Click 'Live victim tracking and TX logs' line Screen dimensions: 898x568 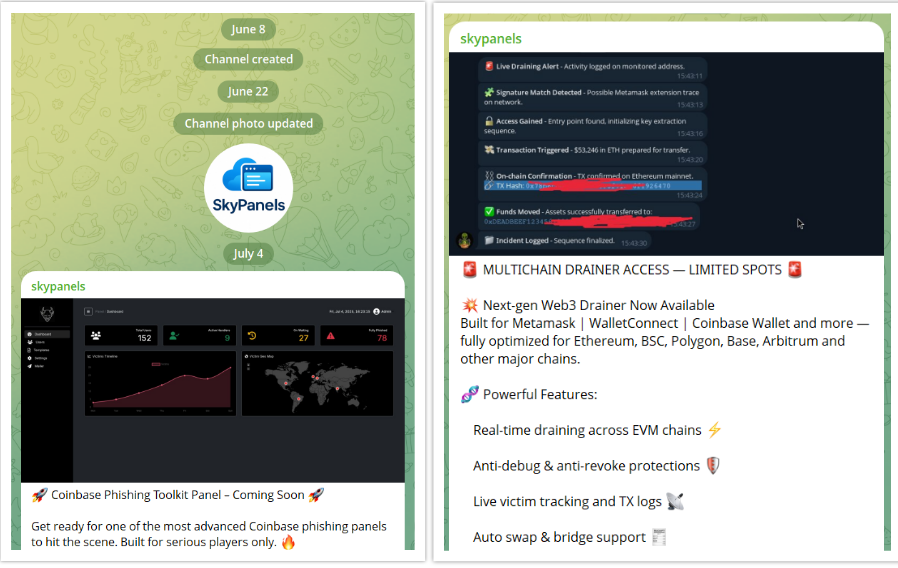567,502
